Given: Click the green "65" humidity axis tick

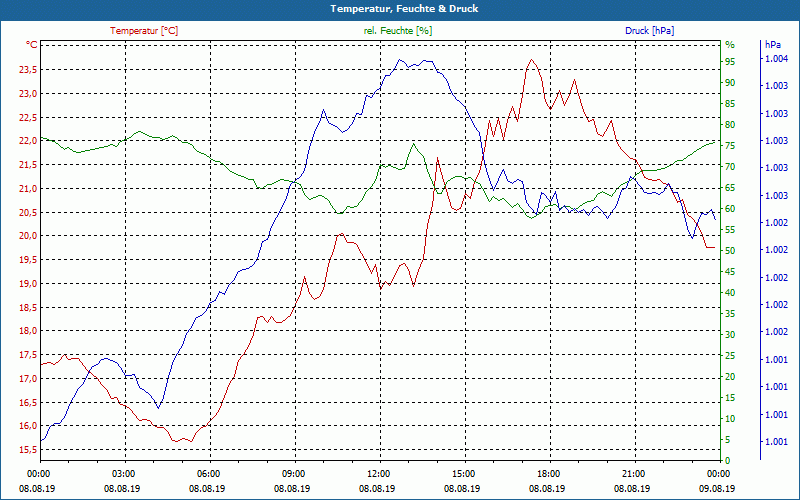Looking at the screenshot, I should point(730,188).
